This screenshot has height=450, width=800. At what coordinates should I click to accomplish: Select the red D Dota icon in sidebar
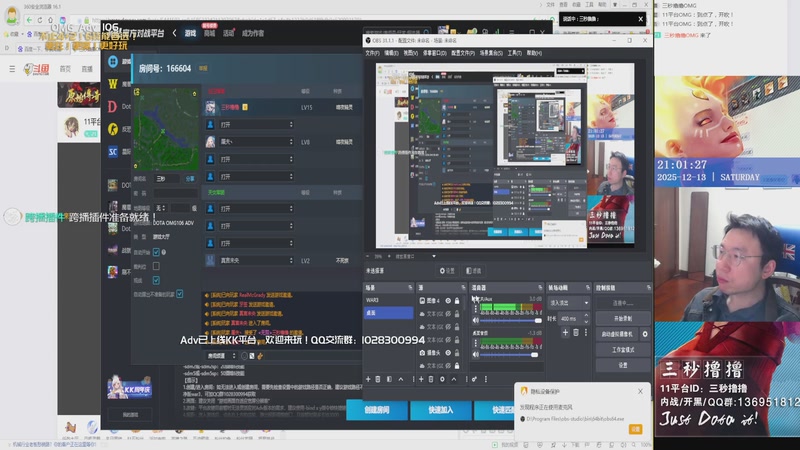pyautogui.click(x=113, y=107)
